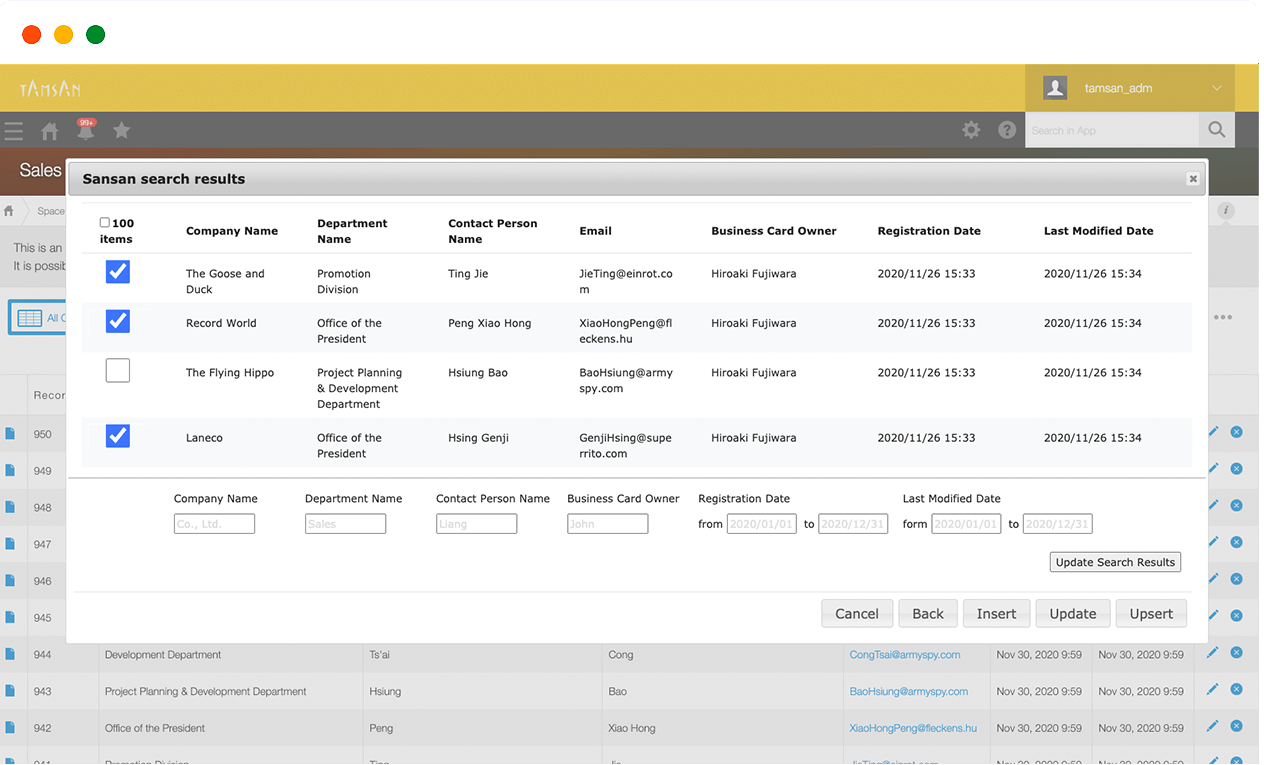Click the Company Name filter field
1264x765 pixels.
[x=214, y=524]
